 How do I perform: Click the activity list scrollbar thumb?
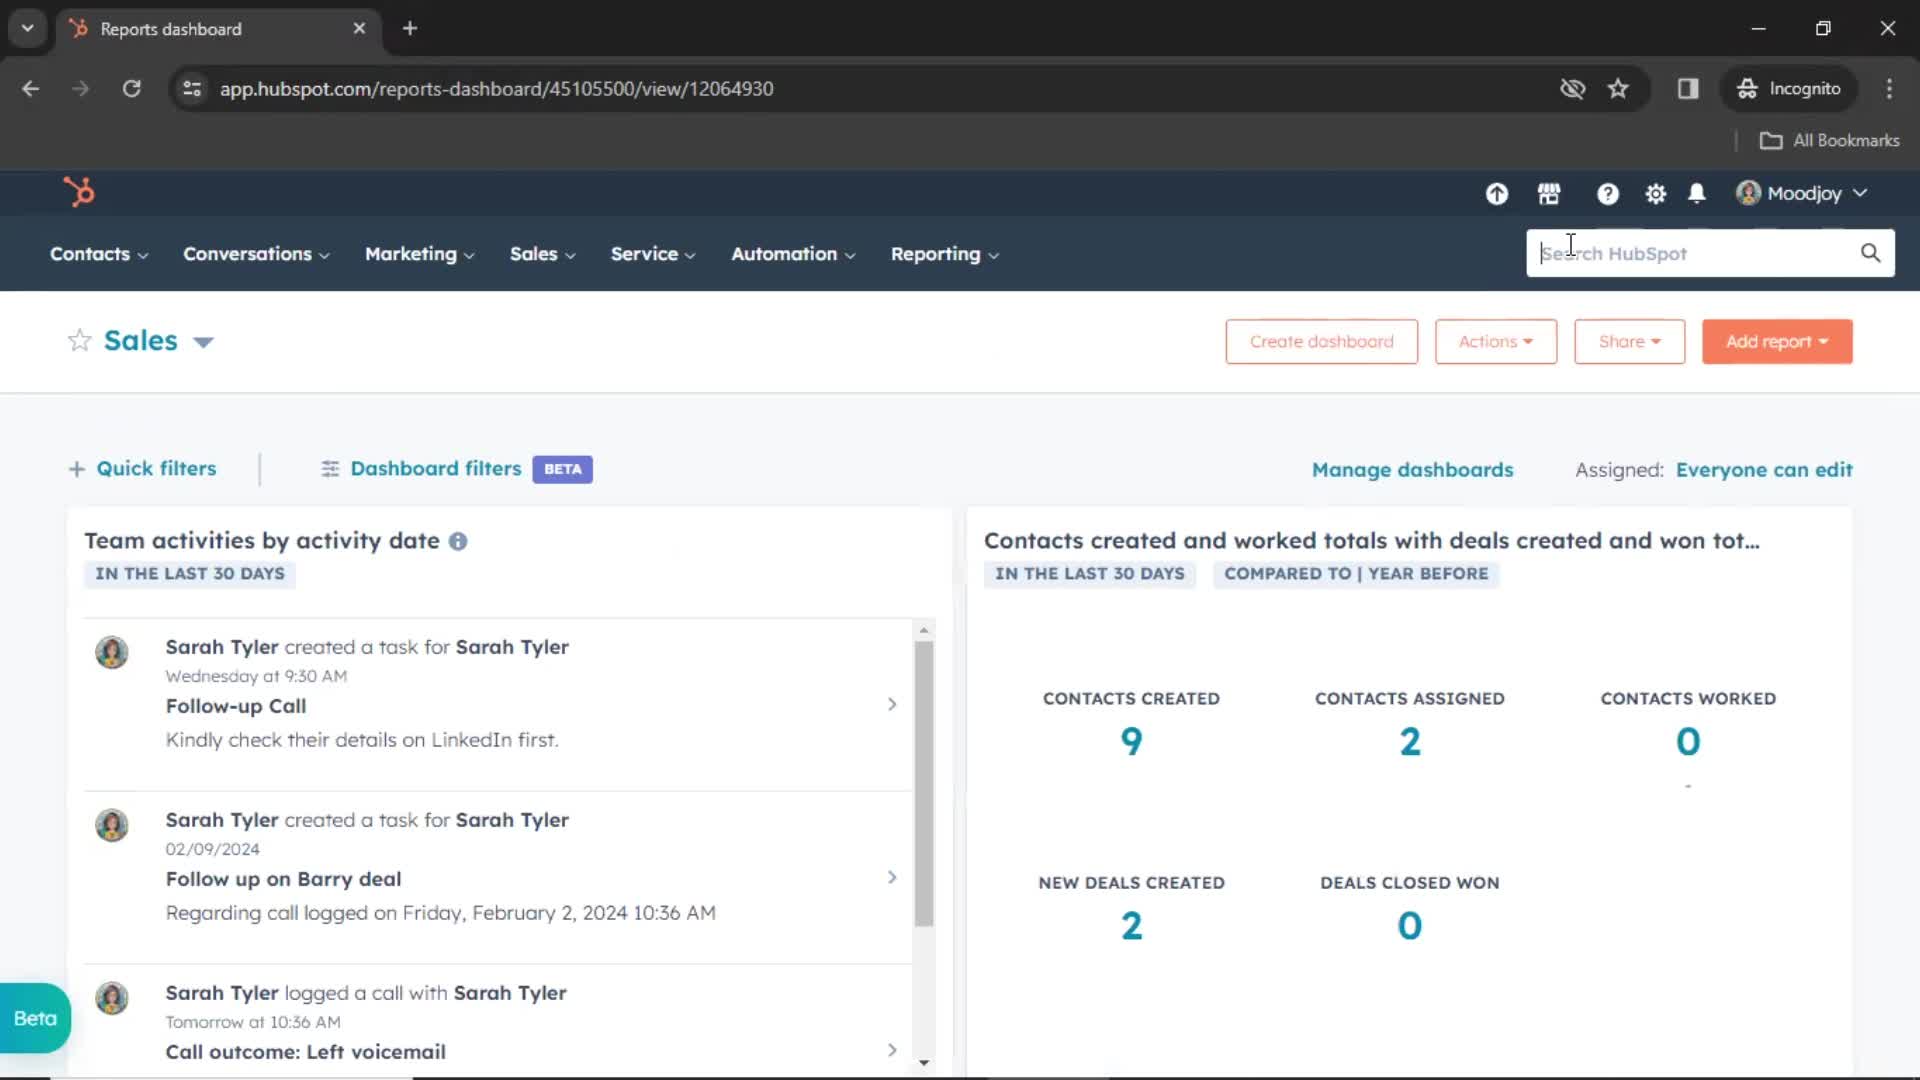[x=924, y=783]
